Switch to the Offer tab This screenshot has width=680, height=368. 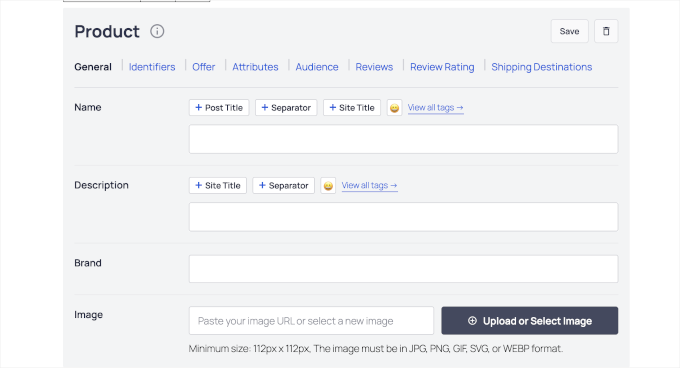(203, 67)
